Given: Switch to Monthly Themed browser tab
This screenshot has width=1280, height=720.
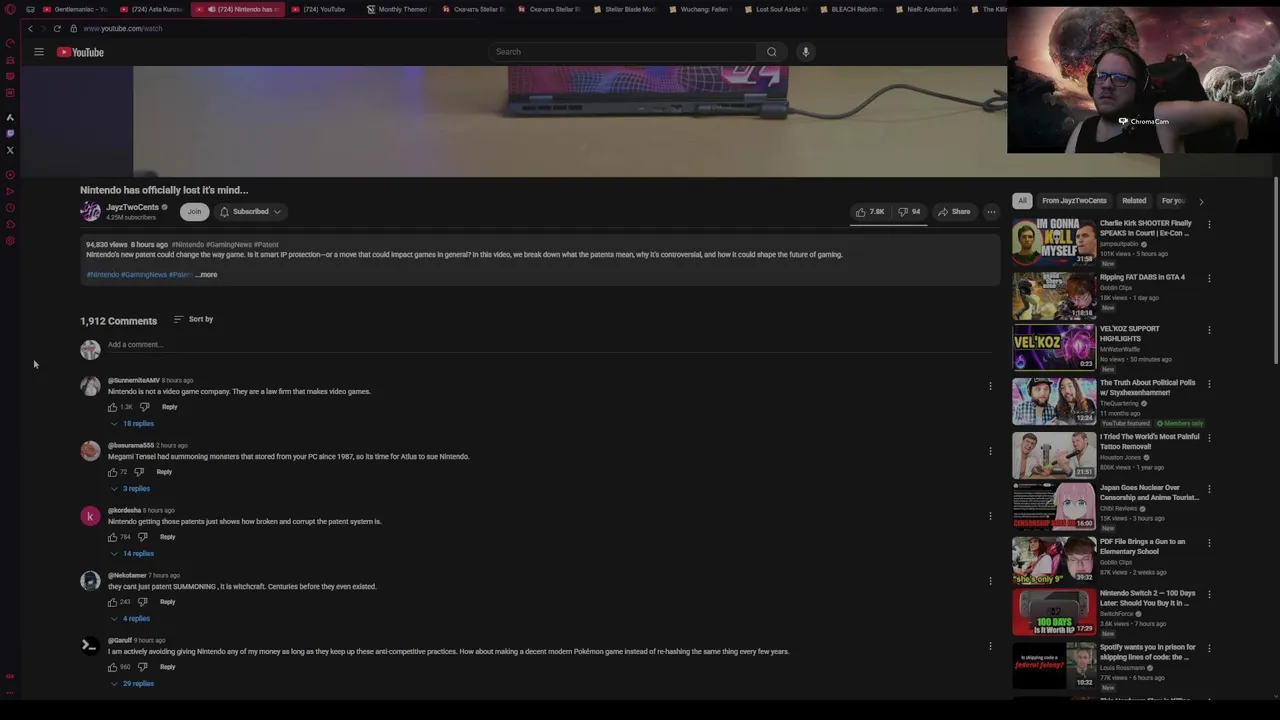Looking at the screenshot, I should tap(397, 9).
